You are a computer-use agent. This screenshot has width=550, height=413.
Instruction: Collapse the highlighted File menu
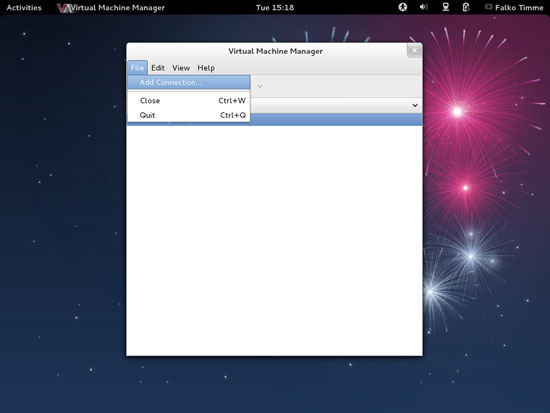click(x=137, y=68)
